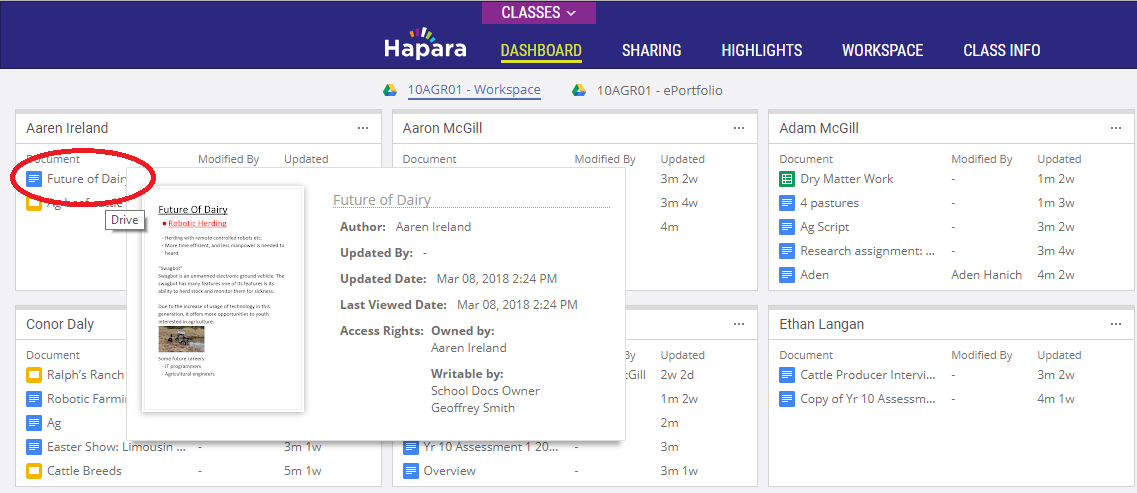Open options menu on card right of Conor Daly
Screen dimensions: 1137x493
[x=739, y=323]
